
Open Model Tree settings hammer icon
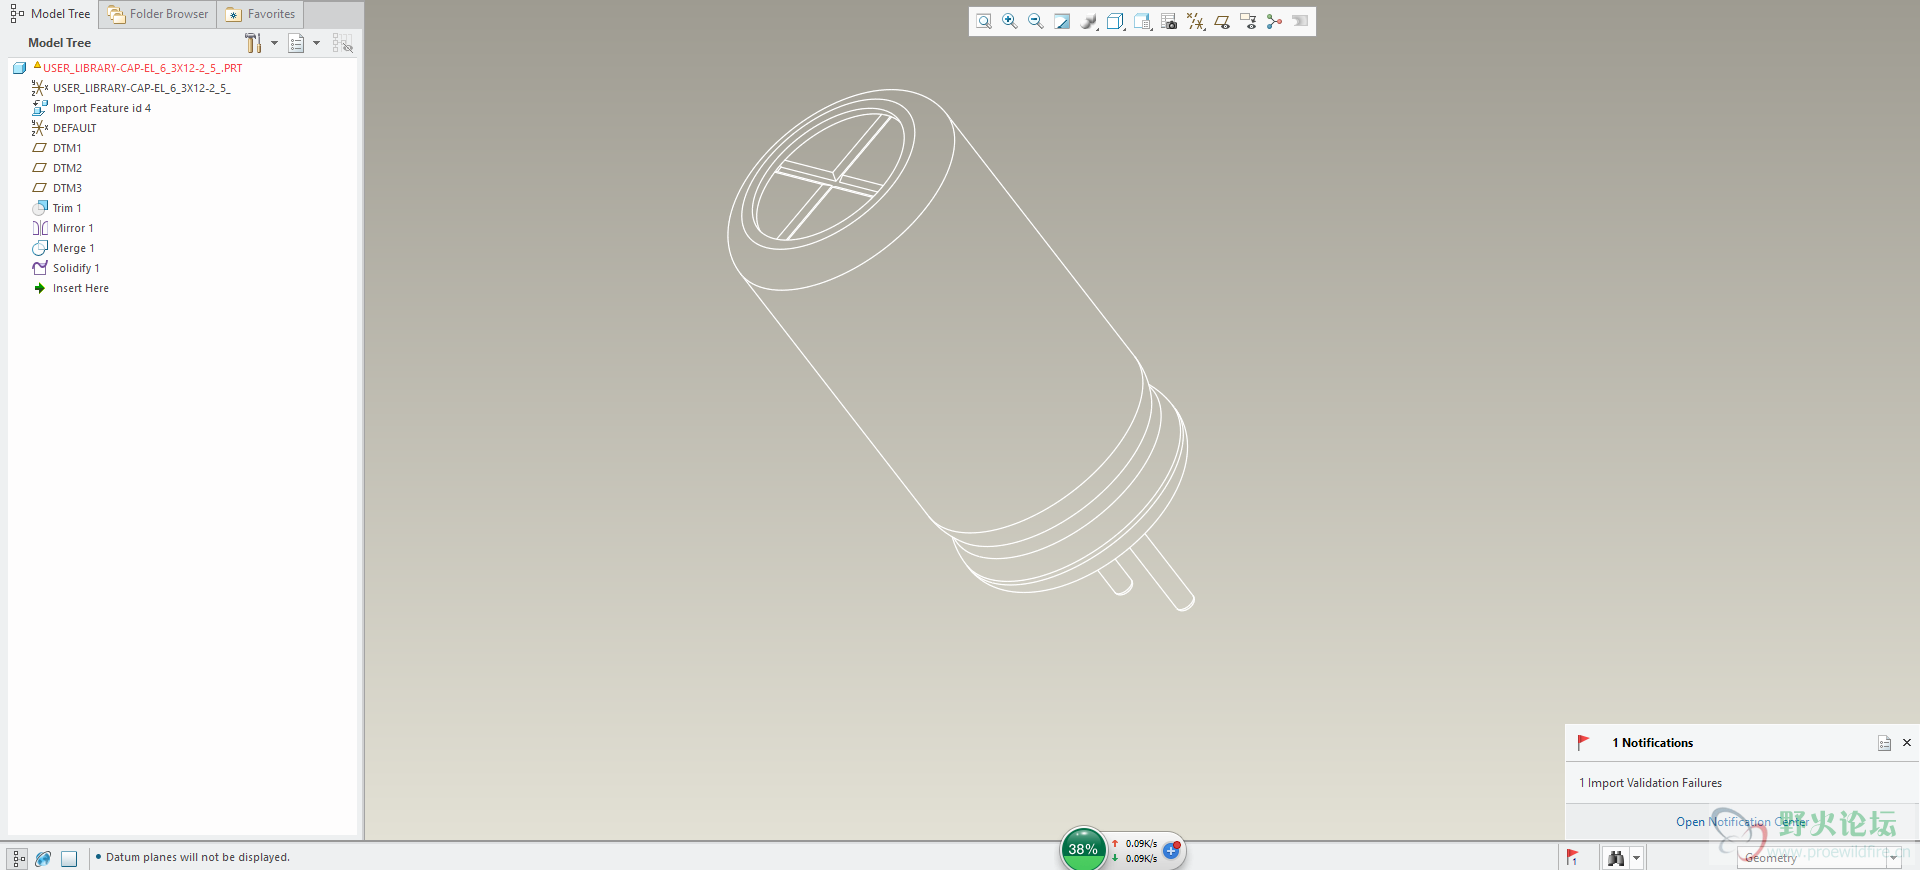point(253,43)
